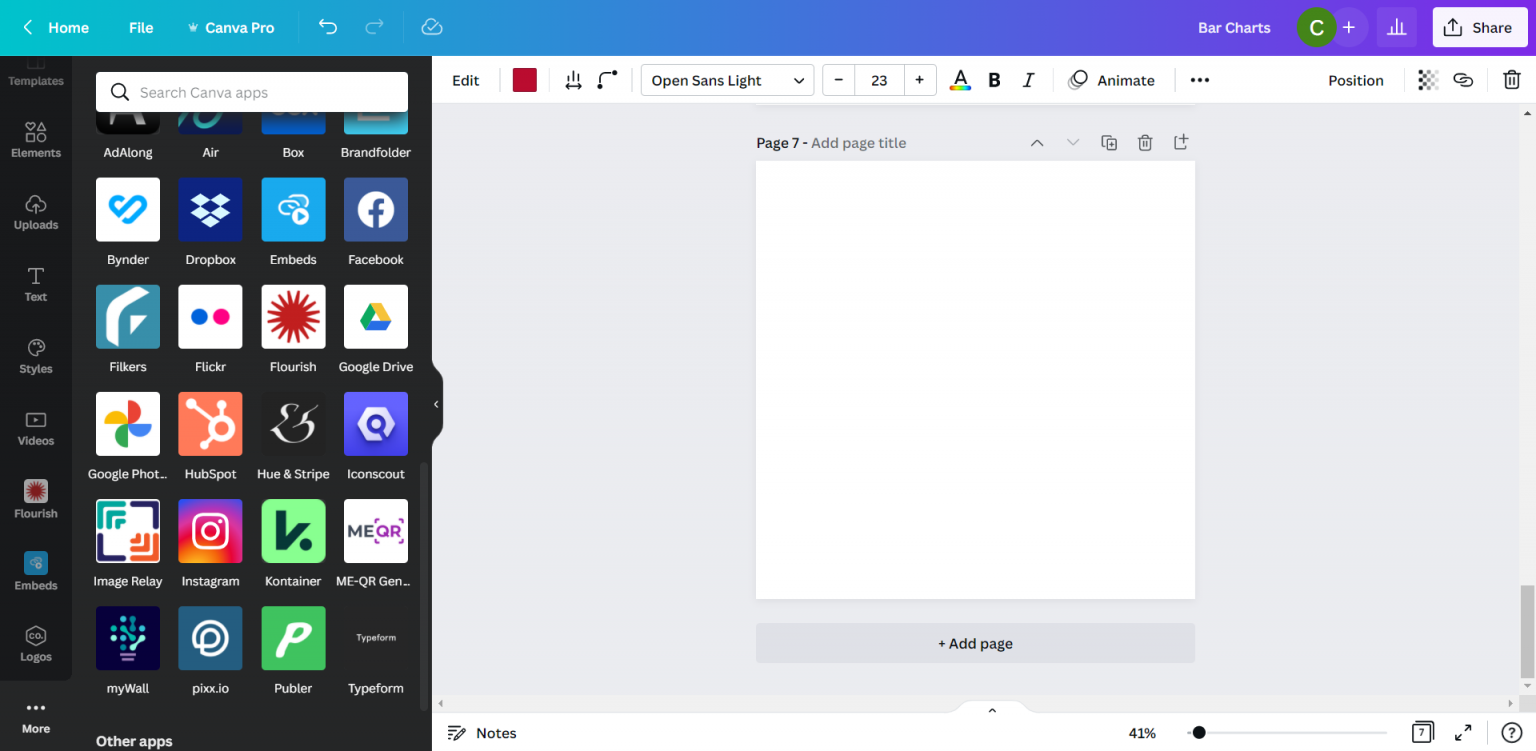Open the Videos panel
This screenshot has height=751, width=1536.
pos(36,428)
